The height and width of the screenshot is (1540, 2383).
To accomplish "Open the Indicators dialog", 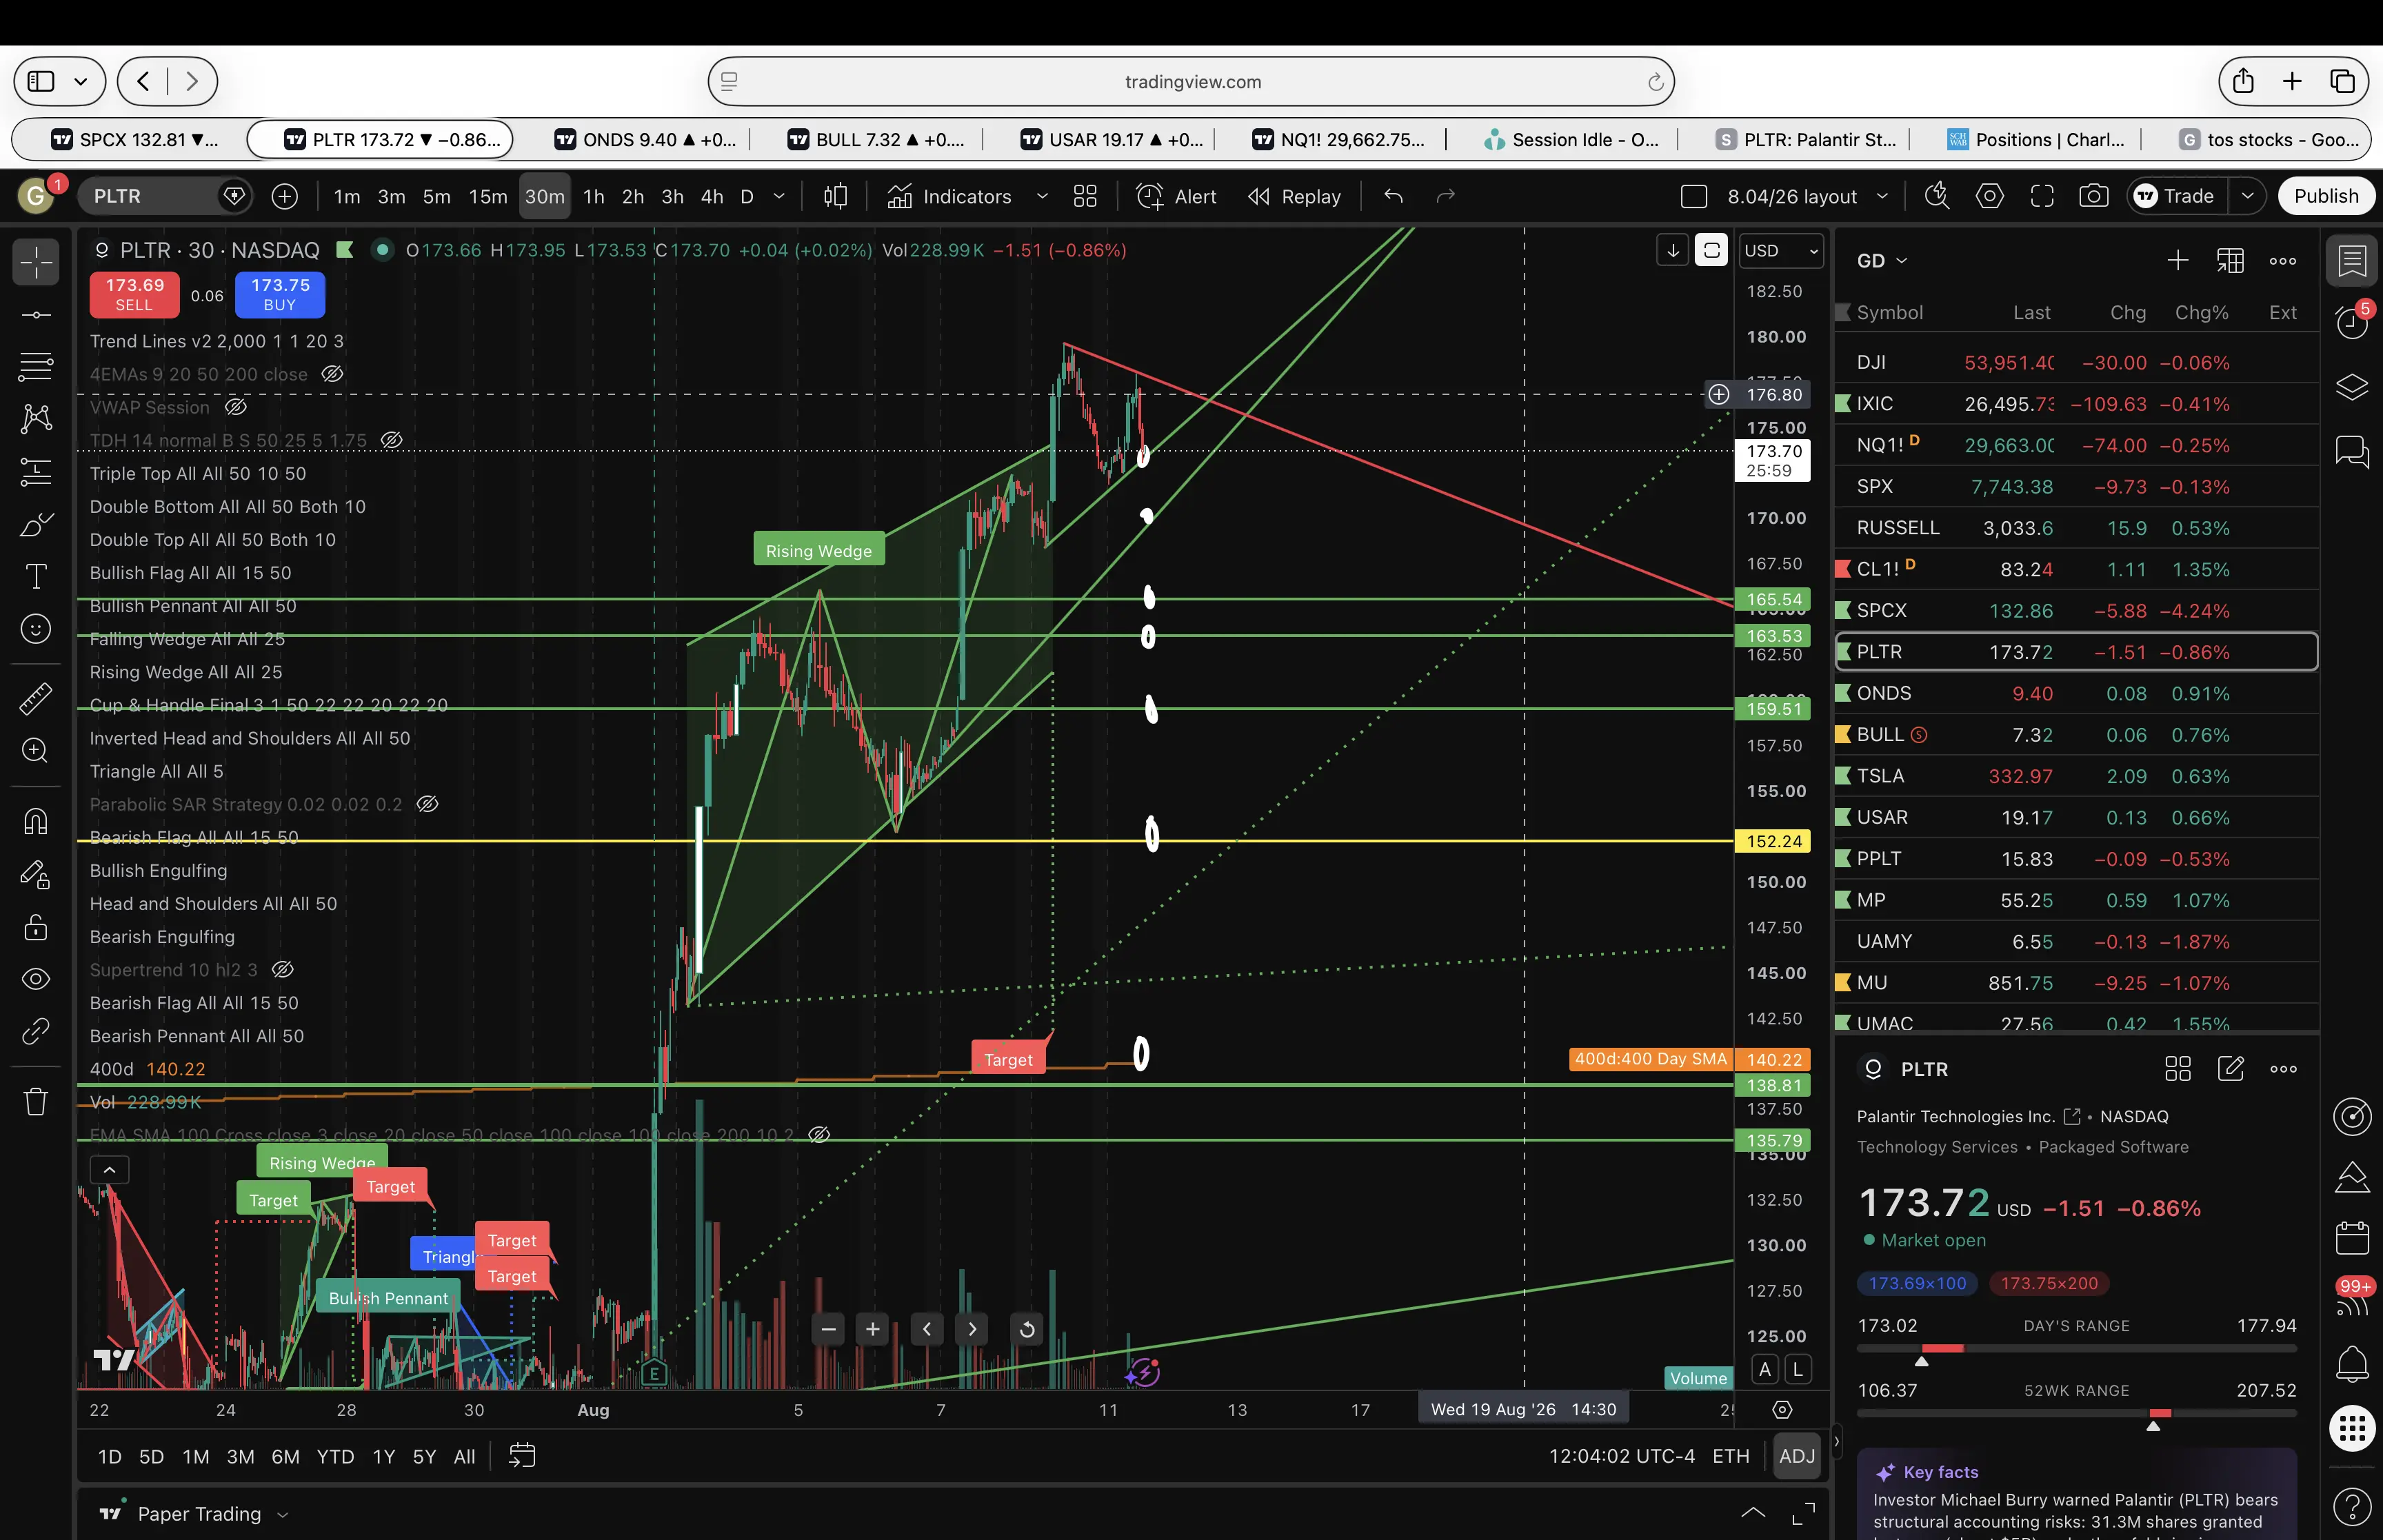I will 949,197.
